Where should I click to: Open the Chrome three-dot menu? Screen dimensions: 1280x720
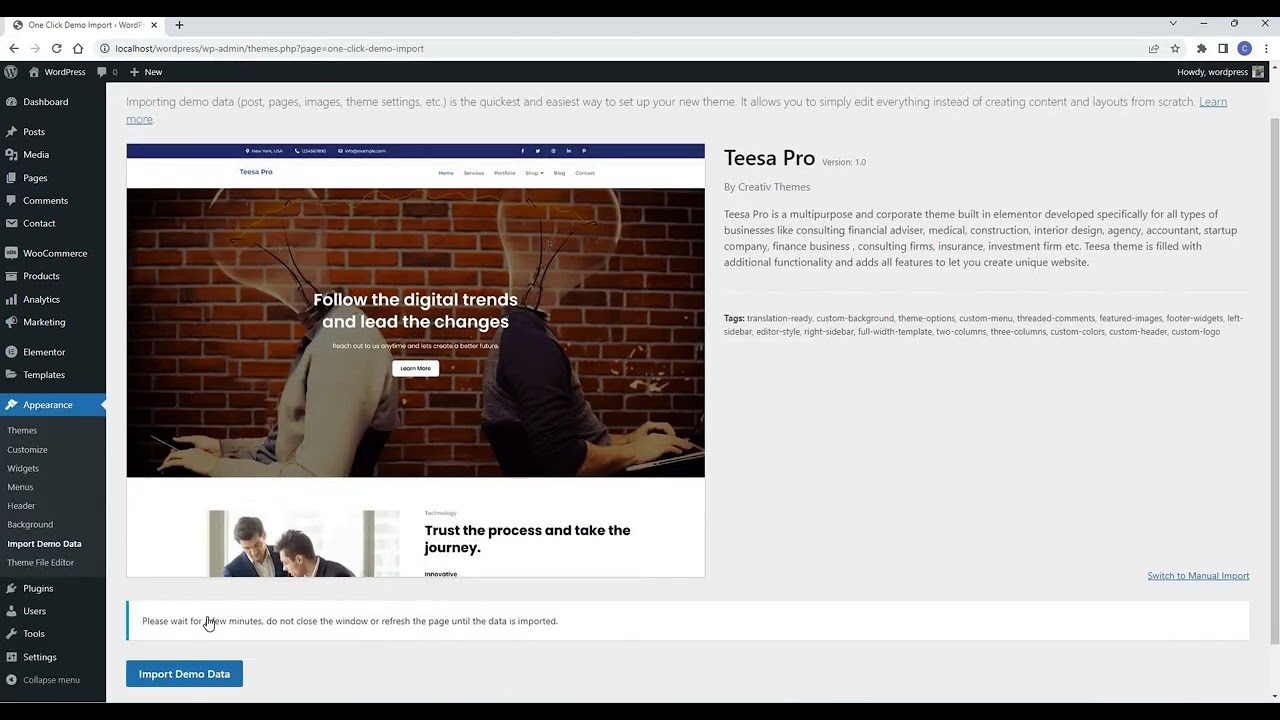pyautogui.click(x=1265, y=48)
